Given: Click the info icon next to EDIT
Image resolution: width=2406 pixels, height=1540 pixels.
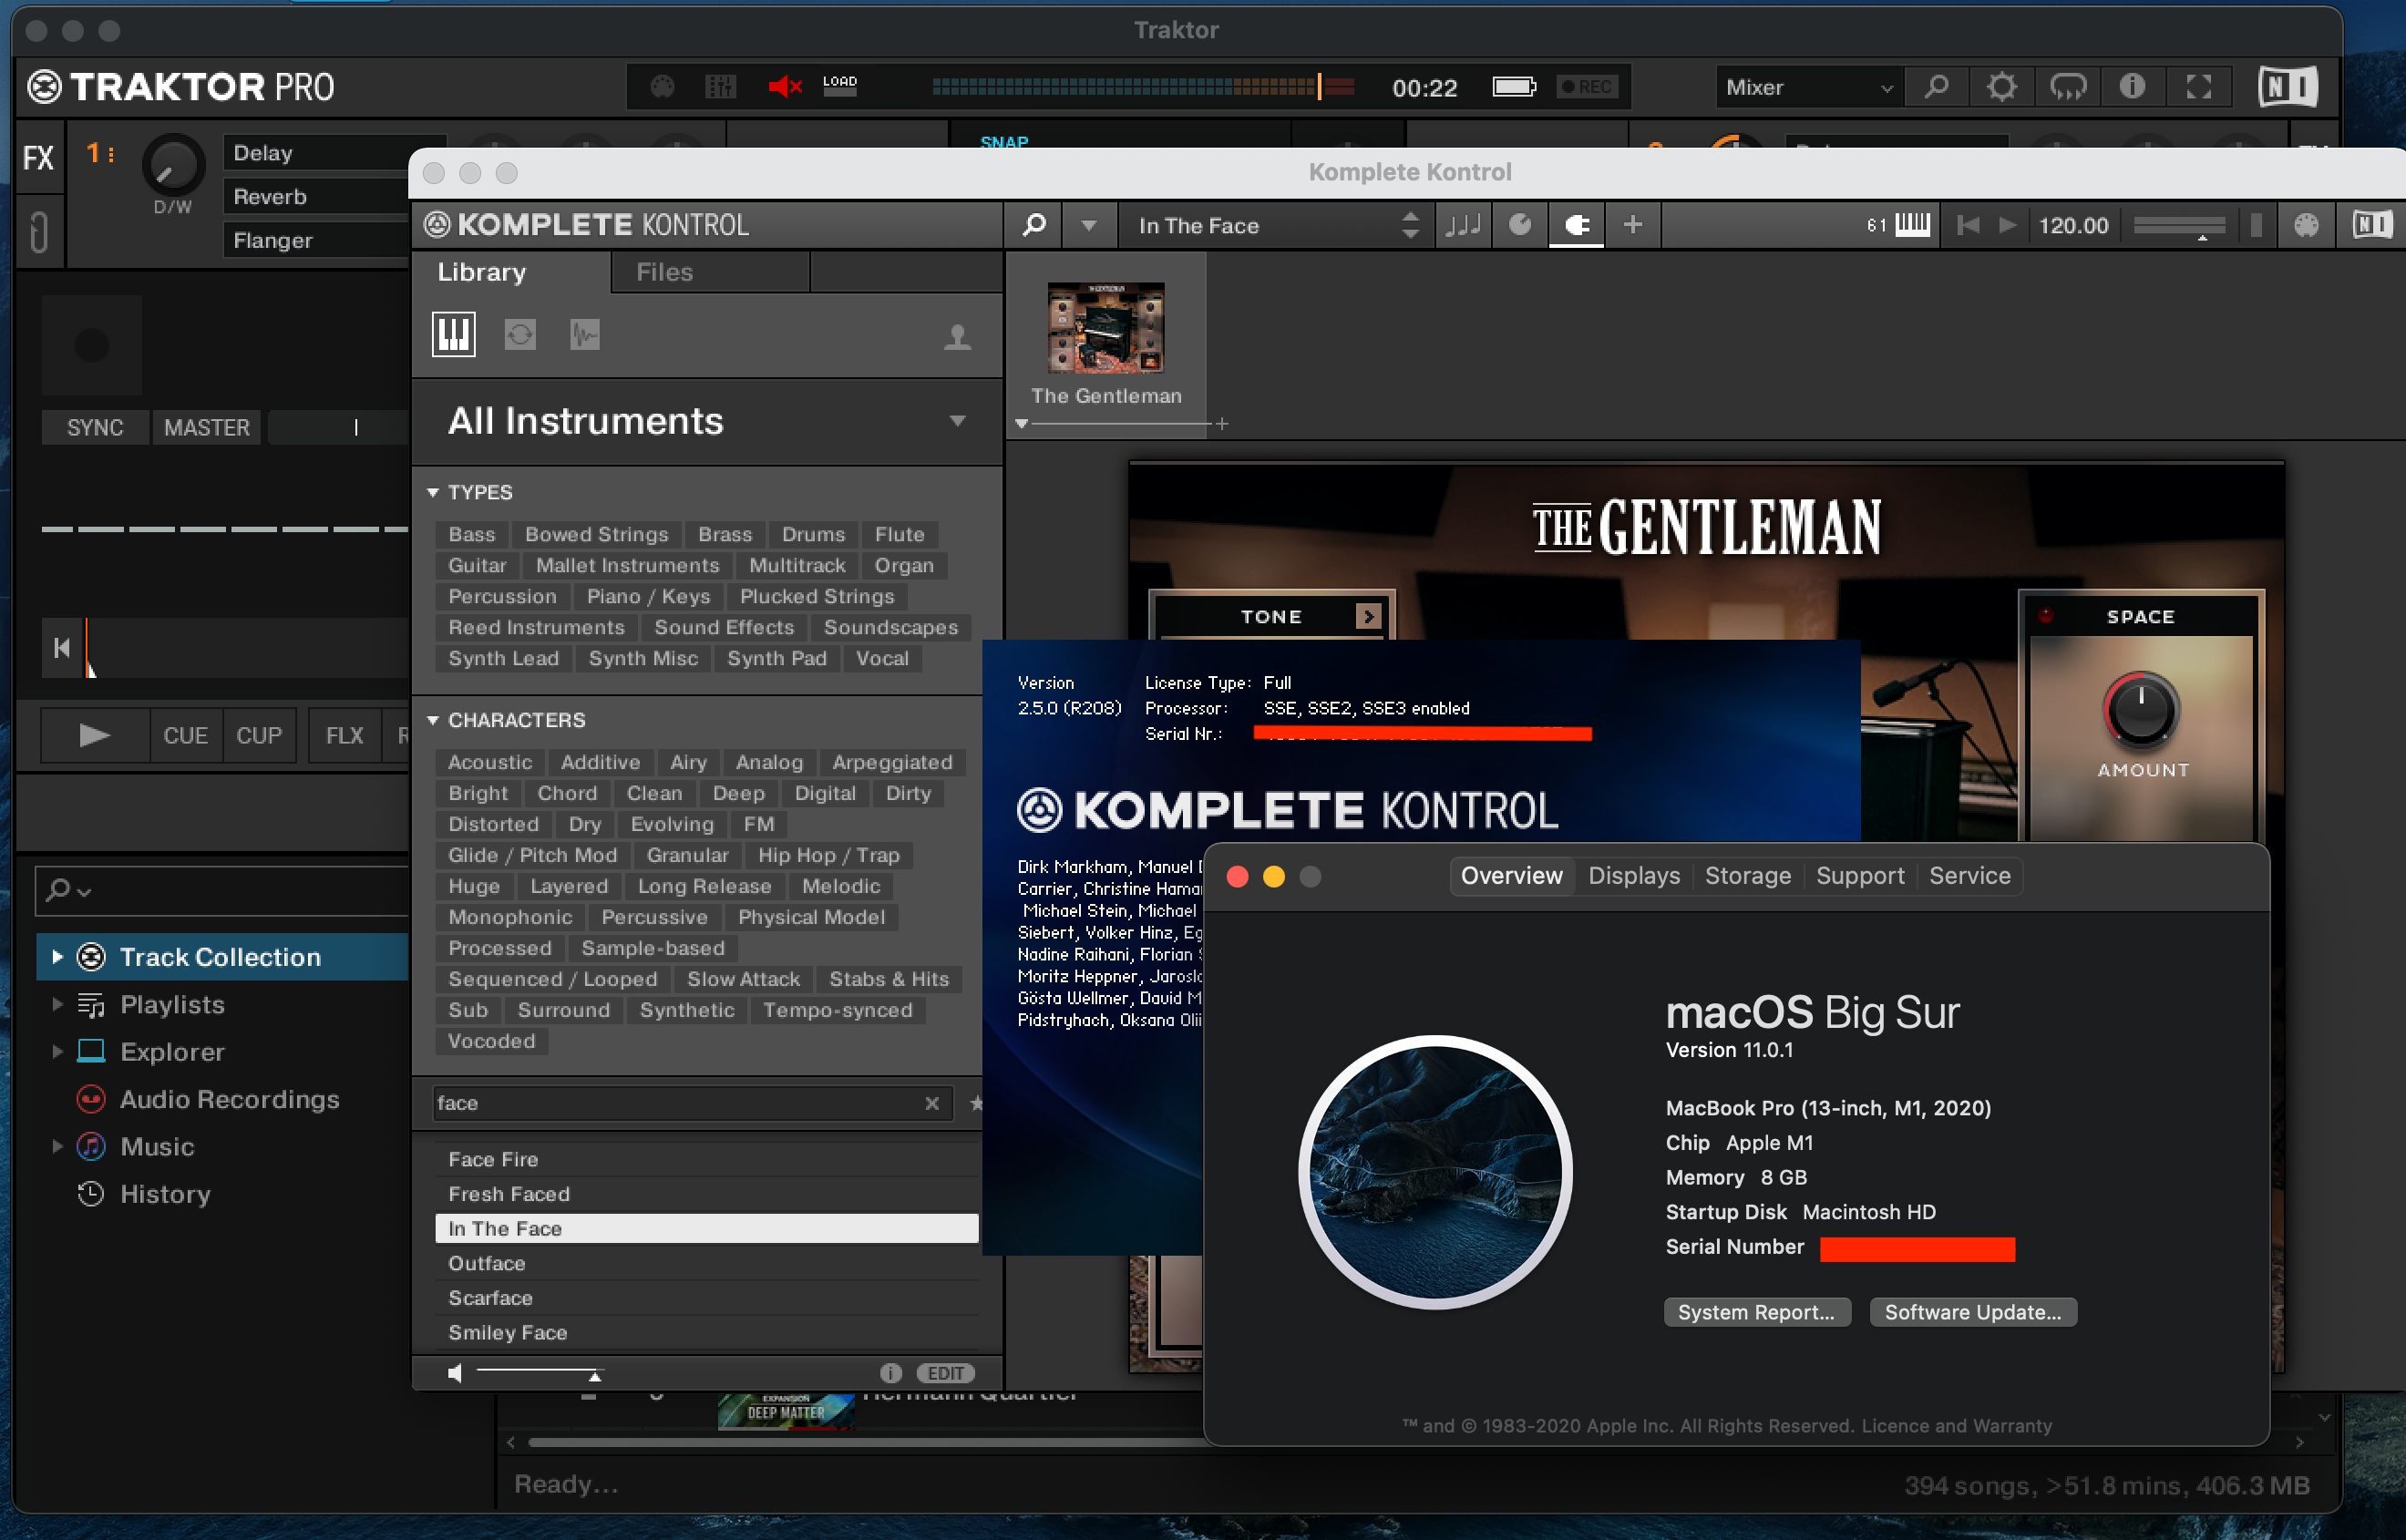Looking at the screenshot, I should pos(890,1373).
